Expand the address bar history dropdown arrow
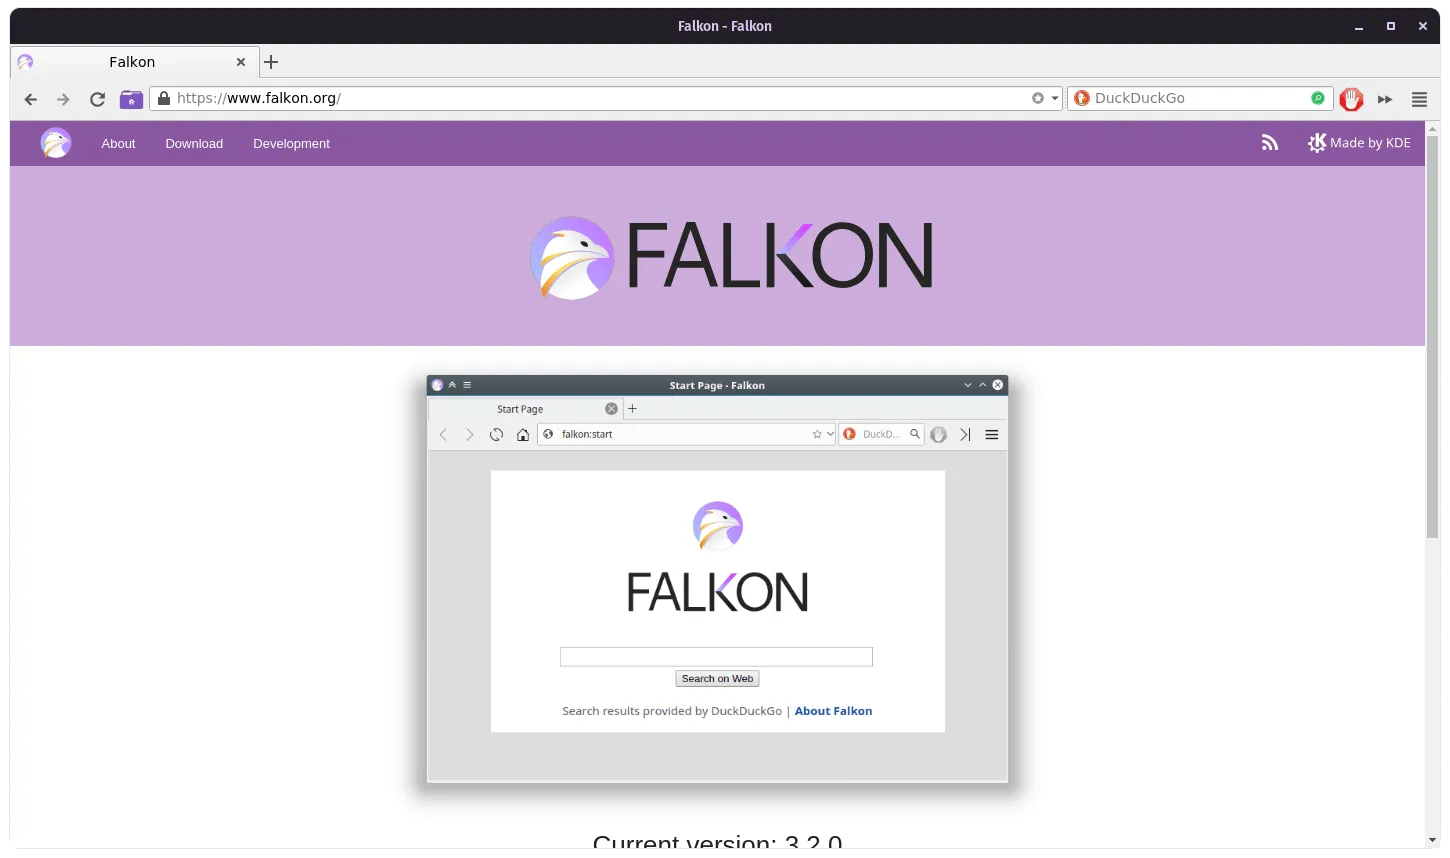The height and width of the screenshot is (858, 1450). (1054, 98)
